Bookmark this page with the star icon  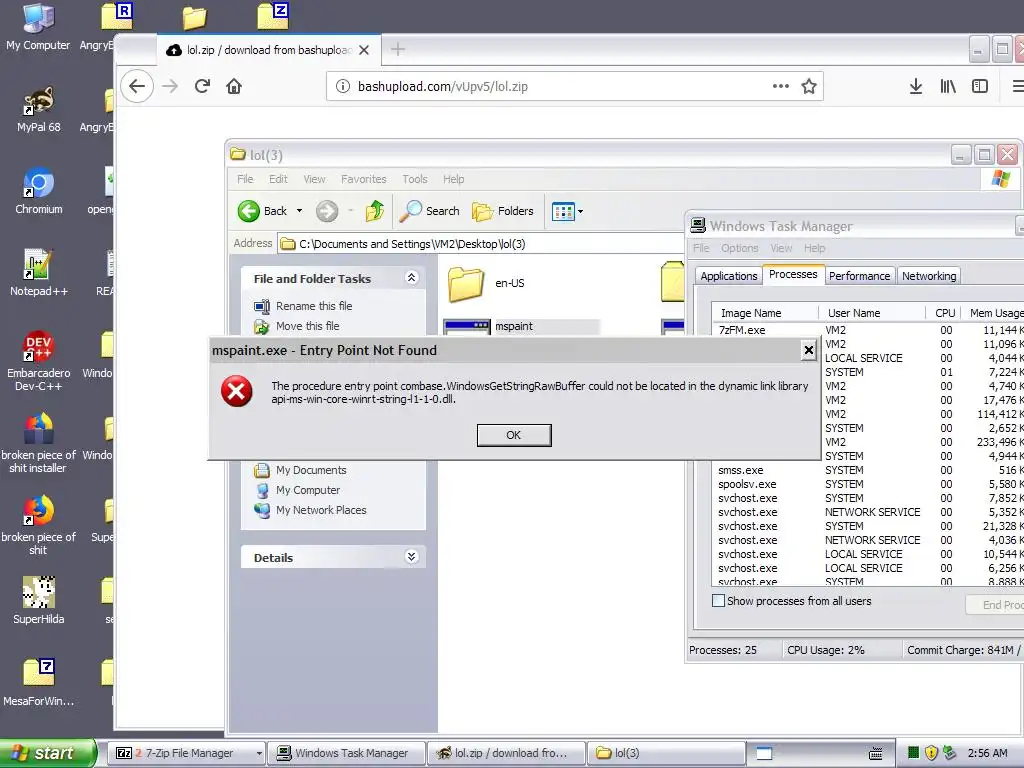[x=808, y=86]
